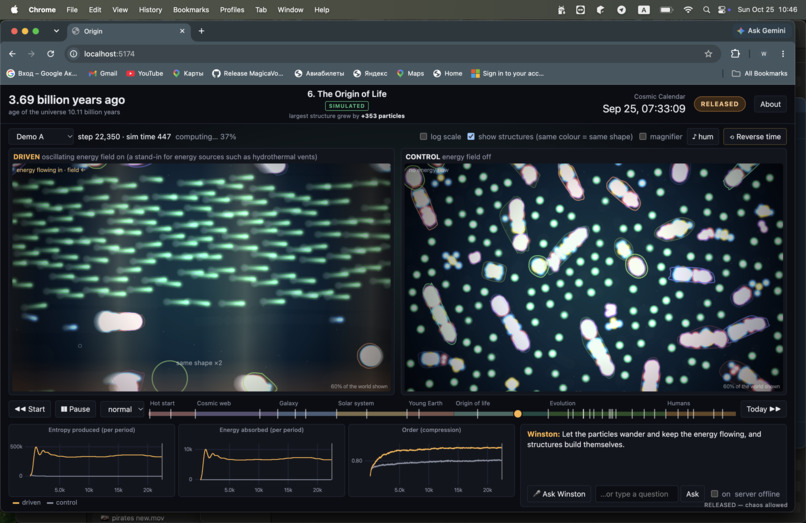
Task: Open a new tab with plus icon
Action: pyautogui.click(x=202, y=31)
